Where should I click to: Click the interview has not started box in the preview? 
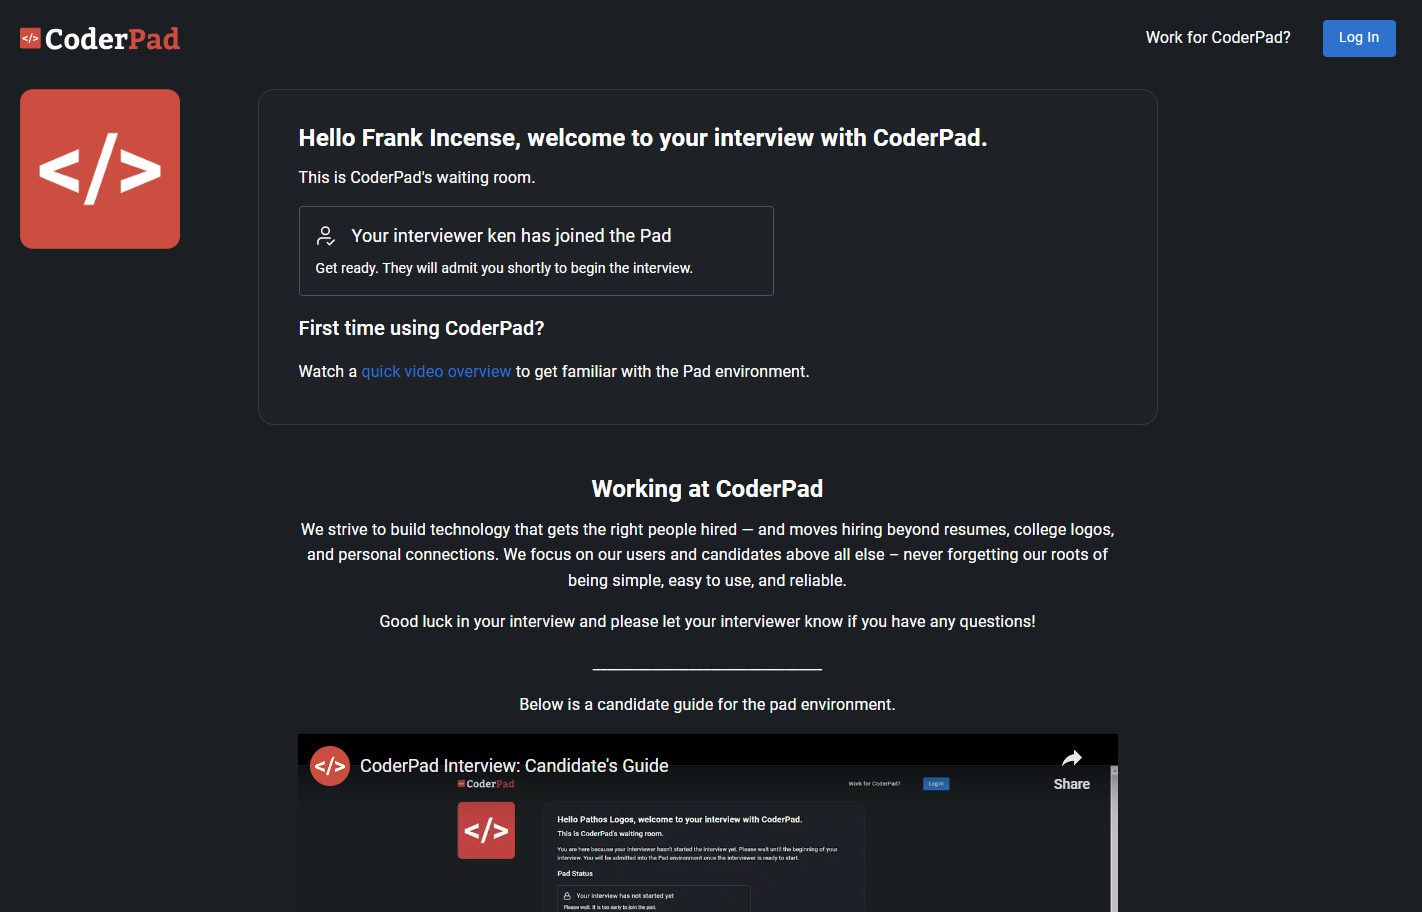[653, 899]
